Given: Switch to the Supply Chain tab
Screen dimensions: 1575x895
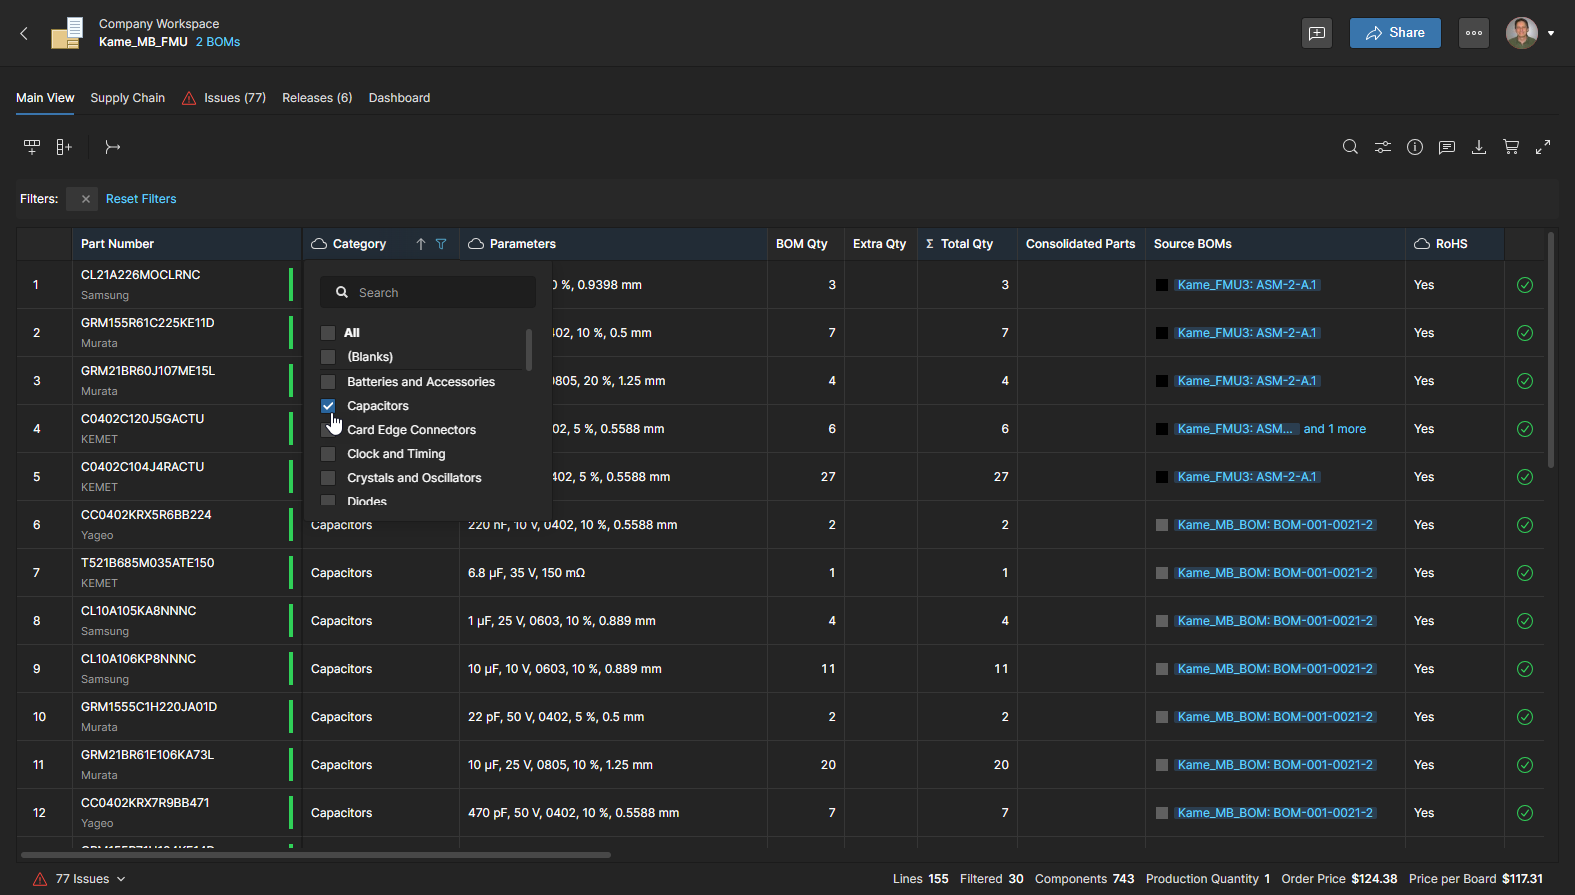Looking at the screenshot, I should click(127, 98).
